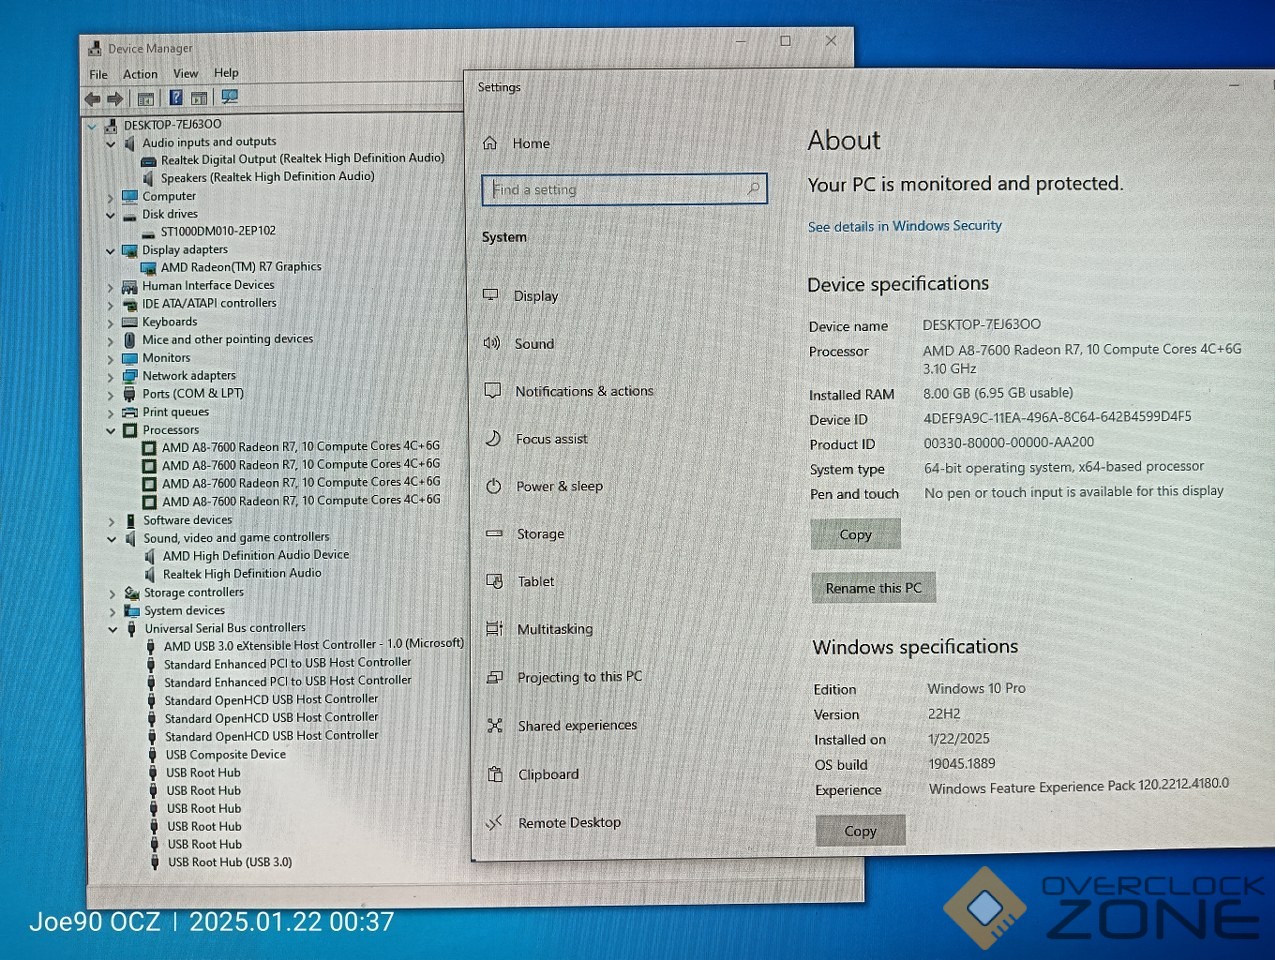Viewport: 1275px width, 960px height.
Task: Click the Forward arrow in Device Manager toolbar
Action: click(115, 99)
